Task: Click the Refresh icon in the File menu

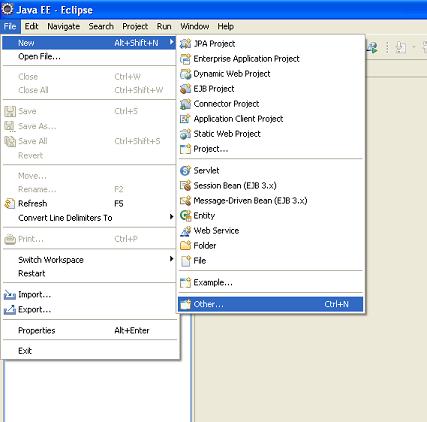Action: (x=10, y=203)
